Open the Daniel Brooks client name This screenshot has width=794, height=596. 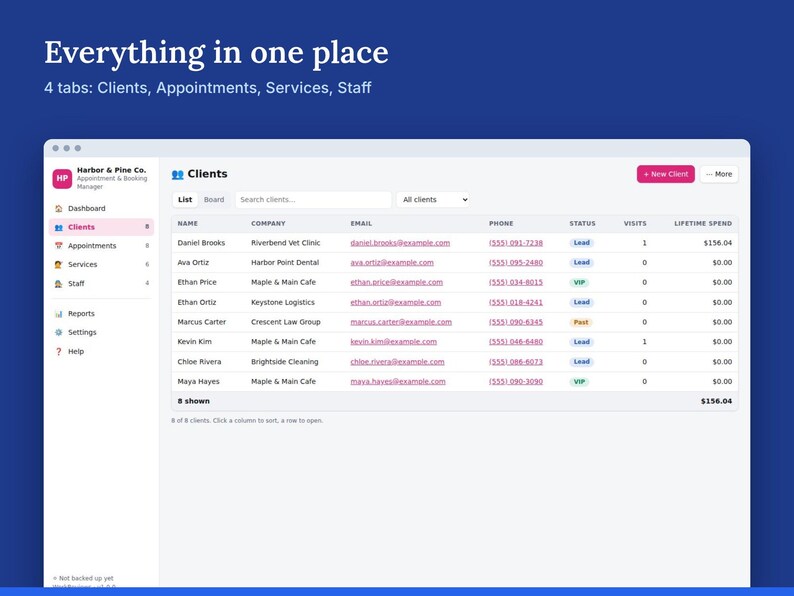201,243
